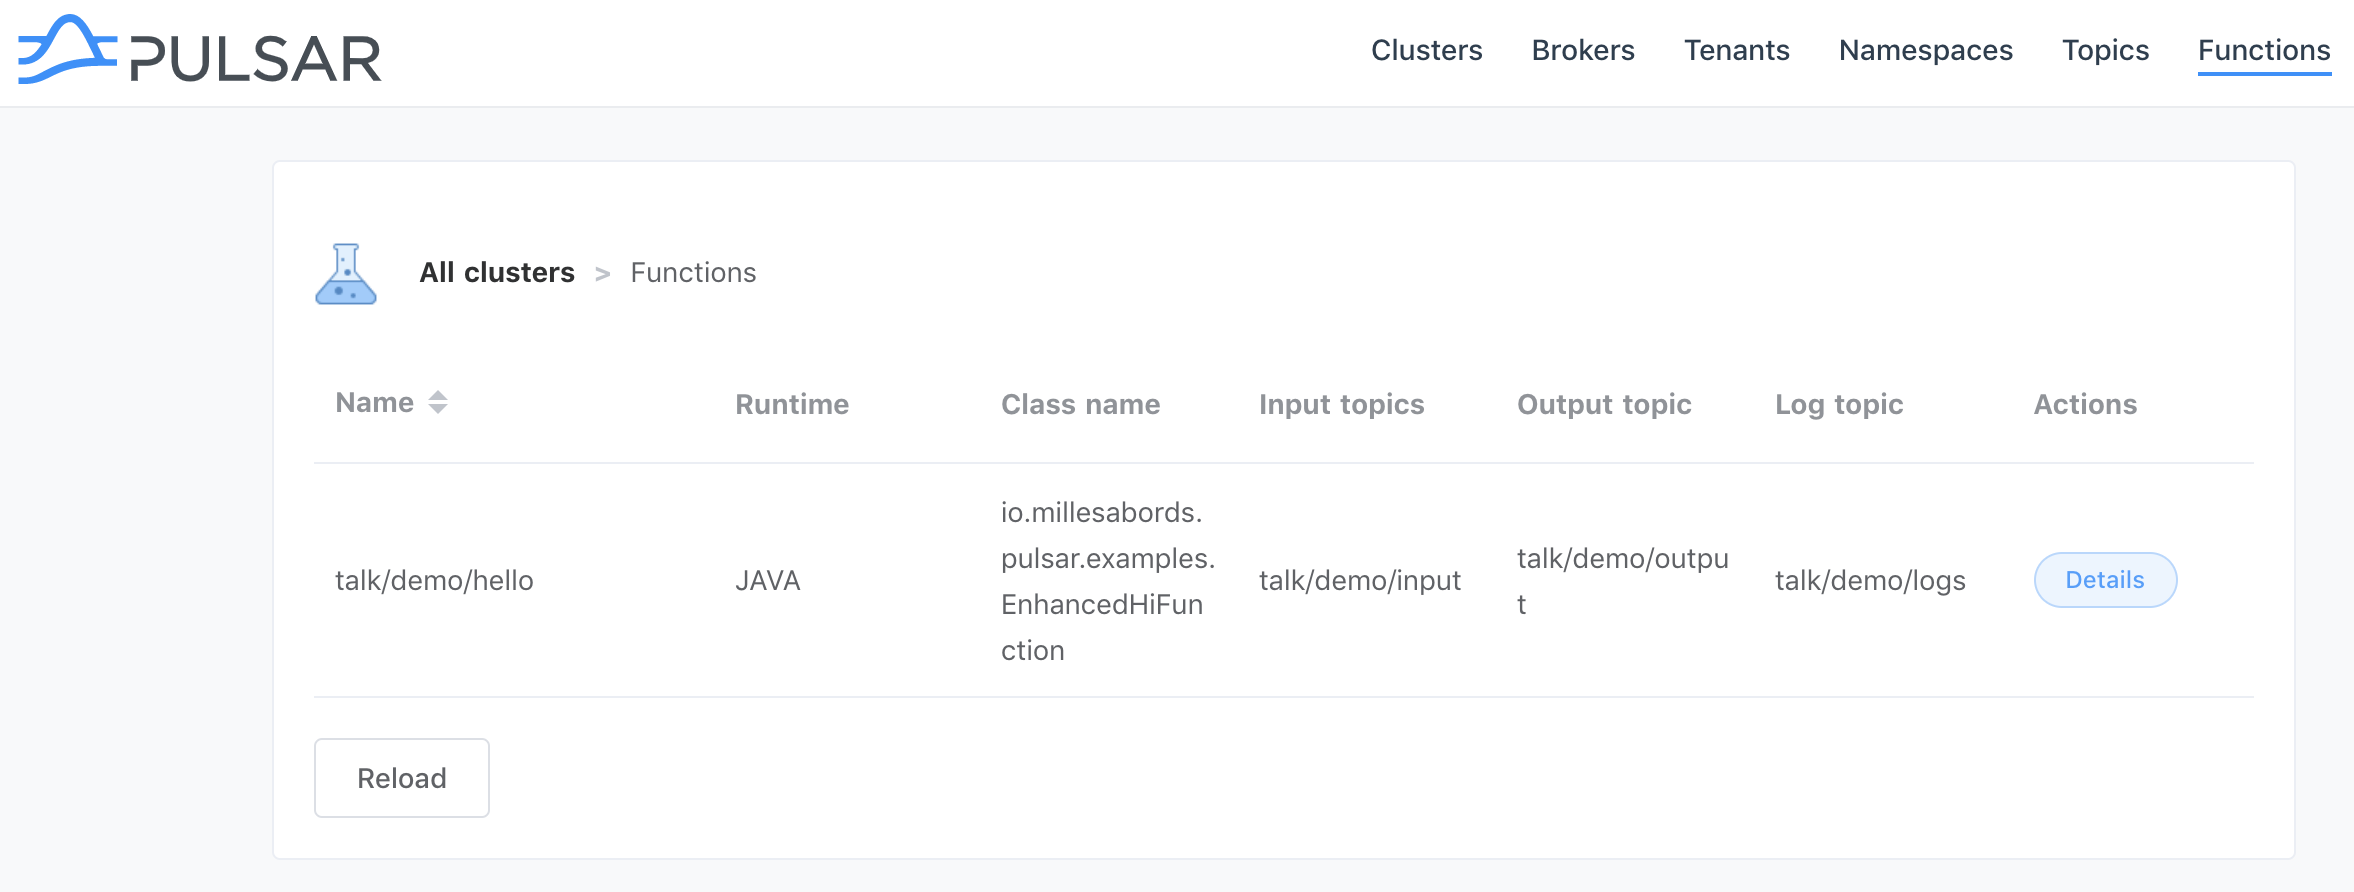
Task: Open Namespaces from the navigation bar
Action: click(1925, 50)
